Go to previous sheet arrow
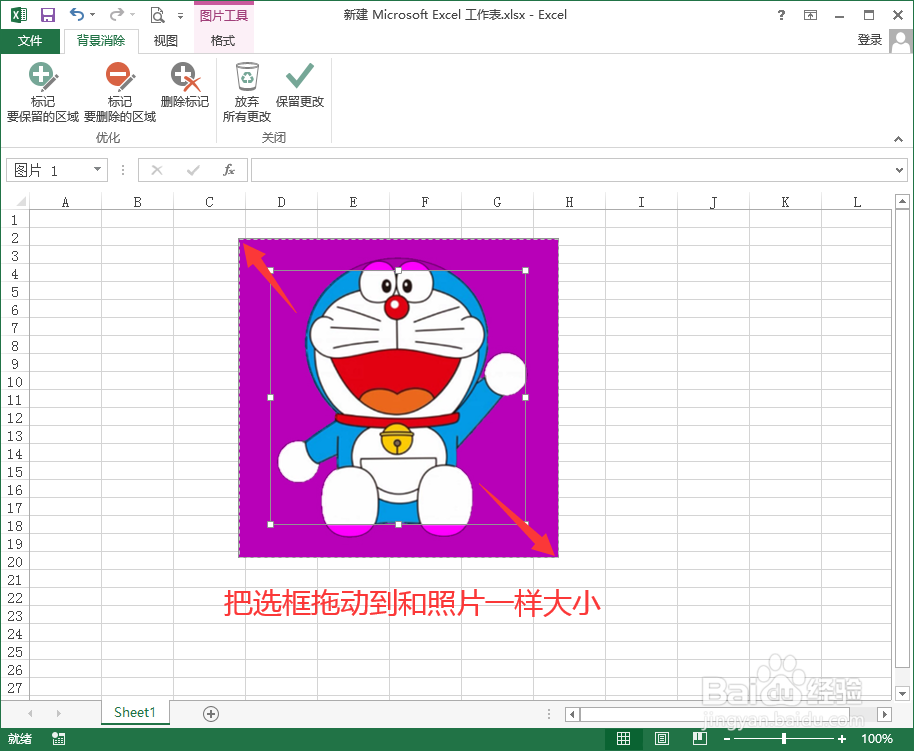This screenshot has width=914, height=751. [x=30, y=713]
